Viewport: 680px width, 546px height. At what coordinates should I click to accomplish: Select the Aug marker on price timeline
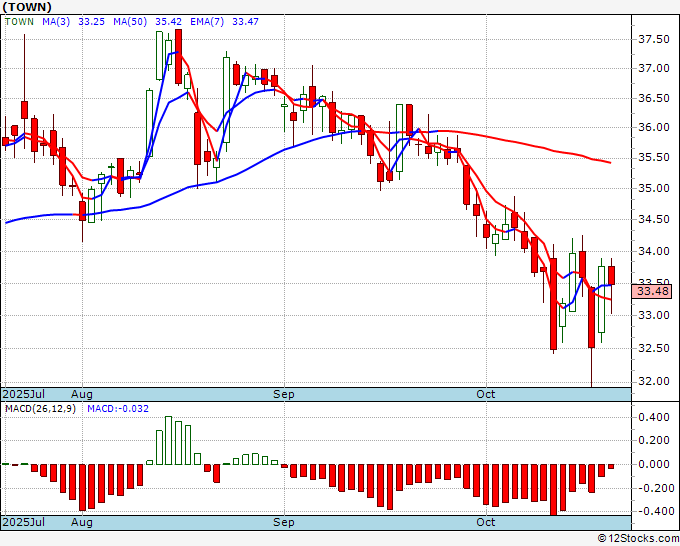[x=82, y=395]
